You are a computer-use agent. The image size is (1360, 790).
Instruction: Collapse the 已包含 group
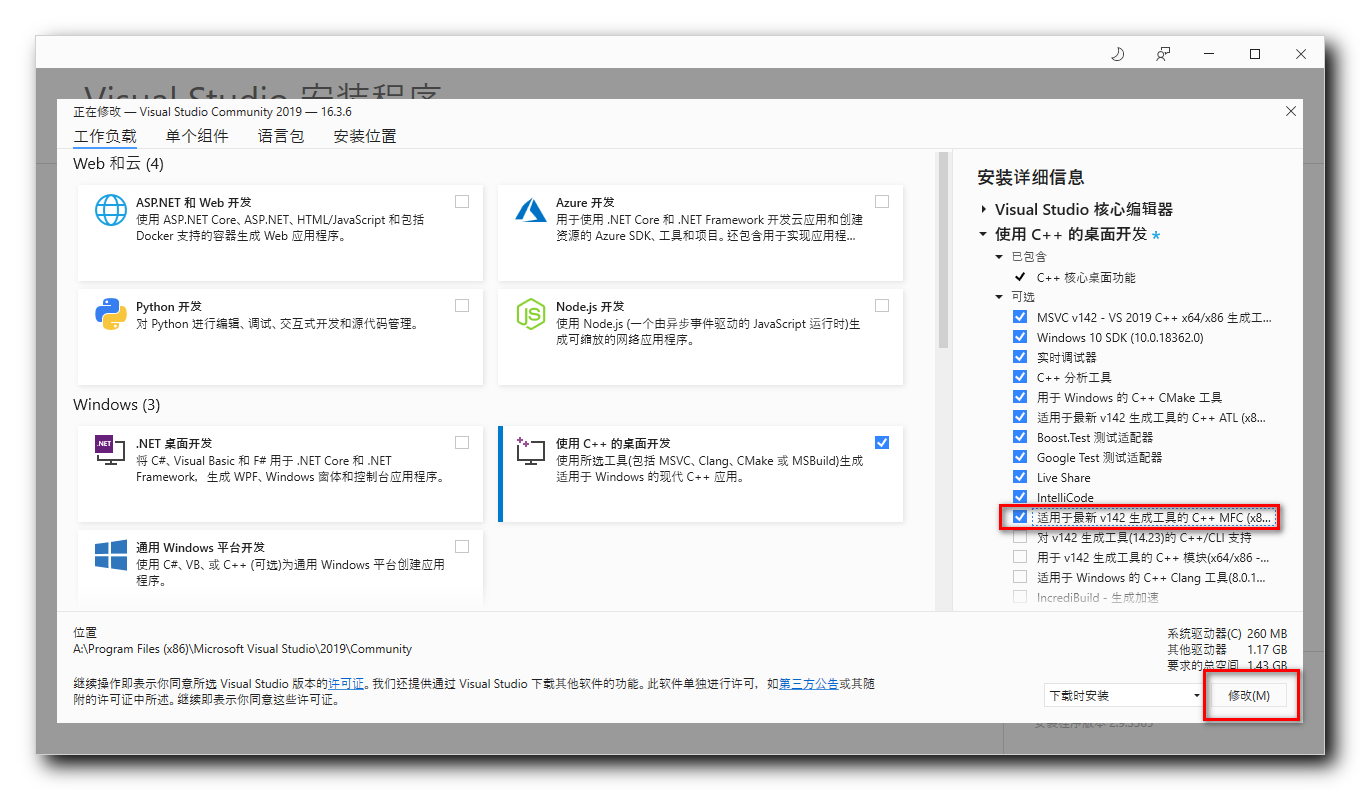(999, 257)
